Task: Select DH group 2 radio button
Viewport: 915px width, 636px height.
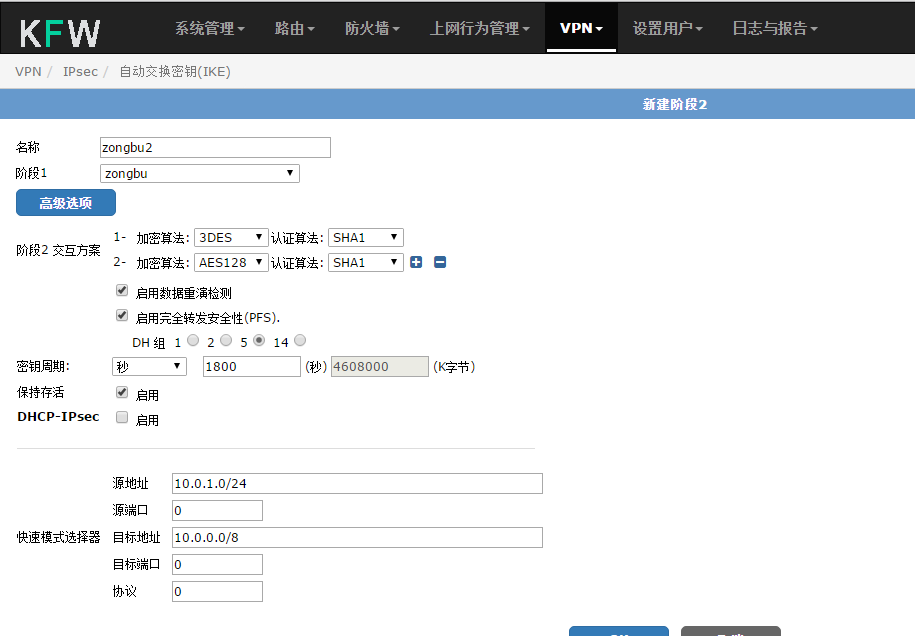Action: tap(226, 340)
